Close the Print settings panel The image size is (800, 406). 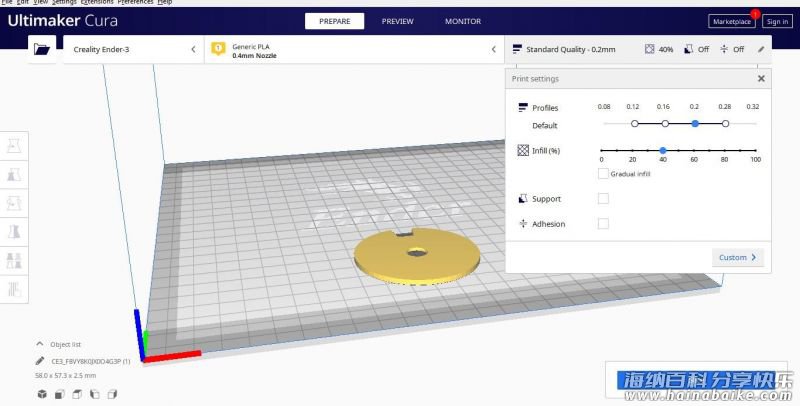tap(761, 79)
